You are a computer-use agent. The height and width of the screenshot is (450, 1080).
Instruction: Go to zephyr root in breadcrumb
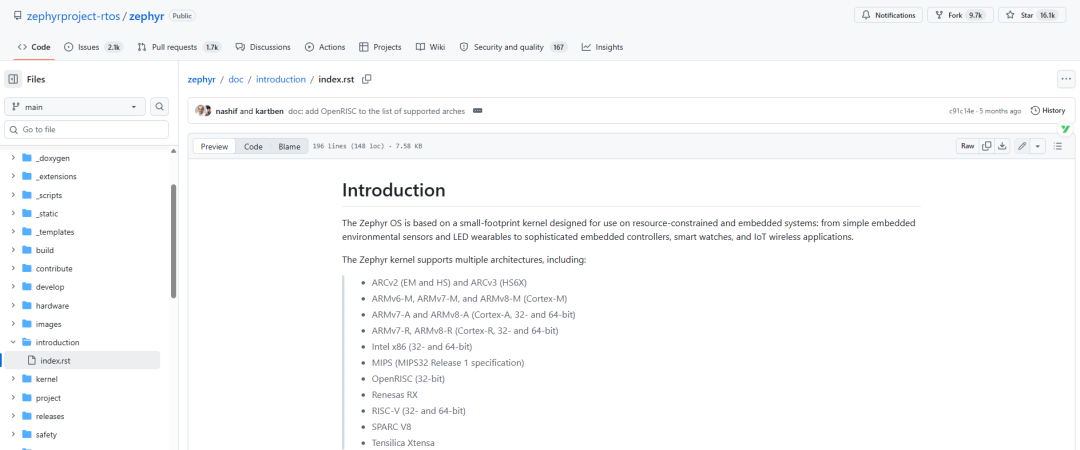click(x=201, y=79)
